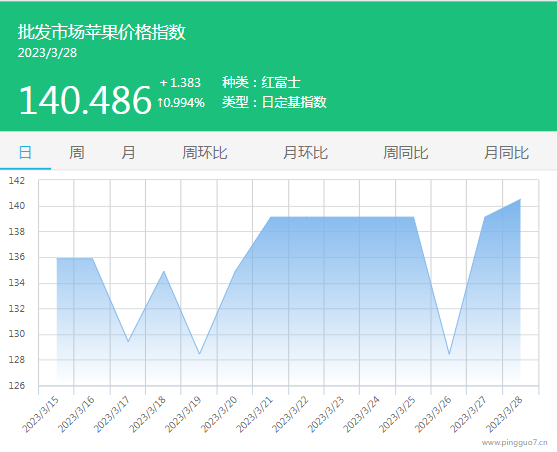Click the 种类：红富士 label
Viewport: 557px width, 452px height.
261,82
